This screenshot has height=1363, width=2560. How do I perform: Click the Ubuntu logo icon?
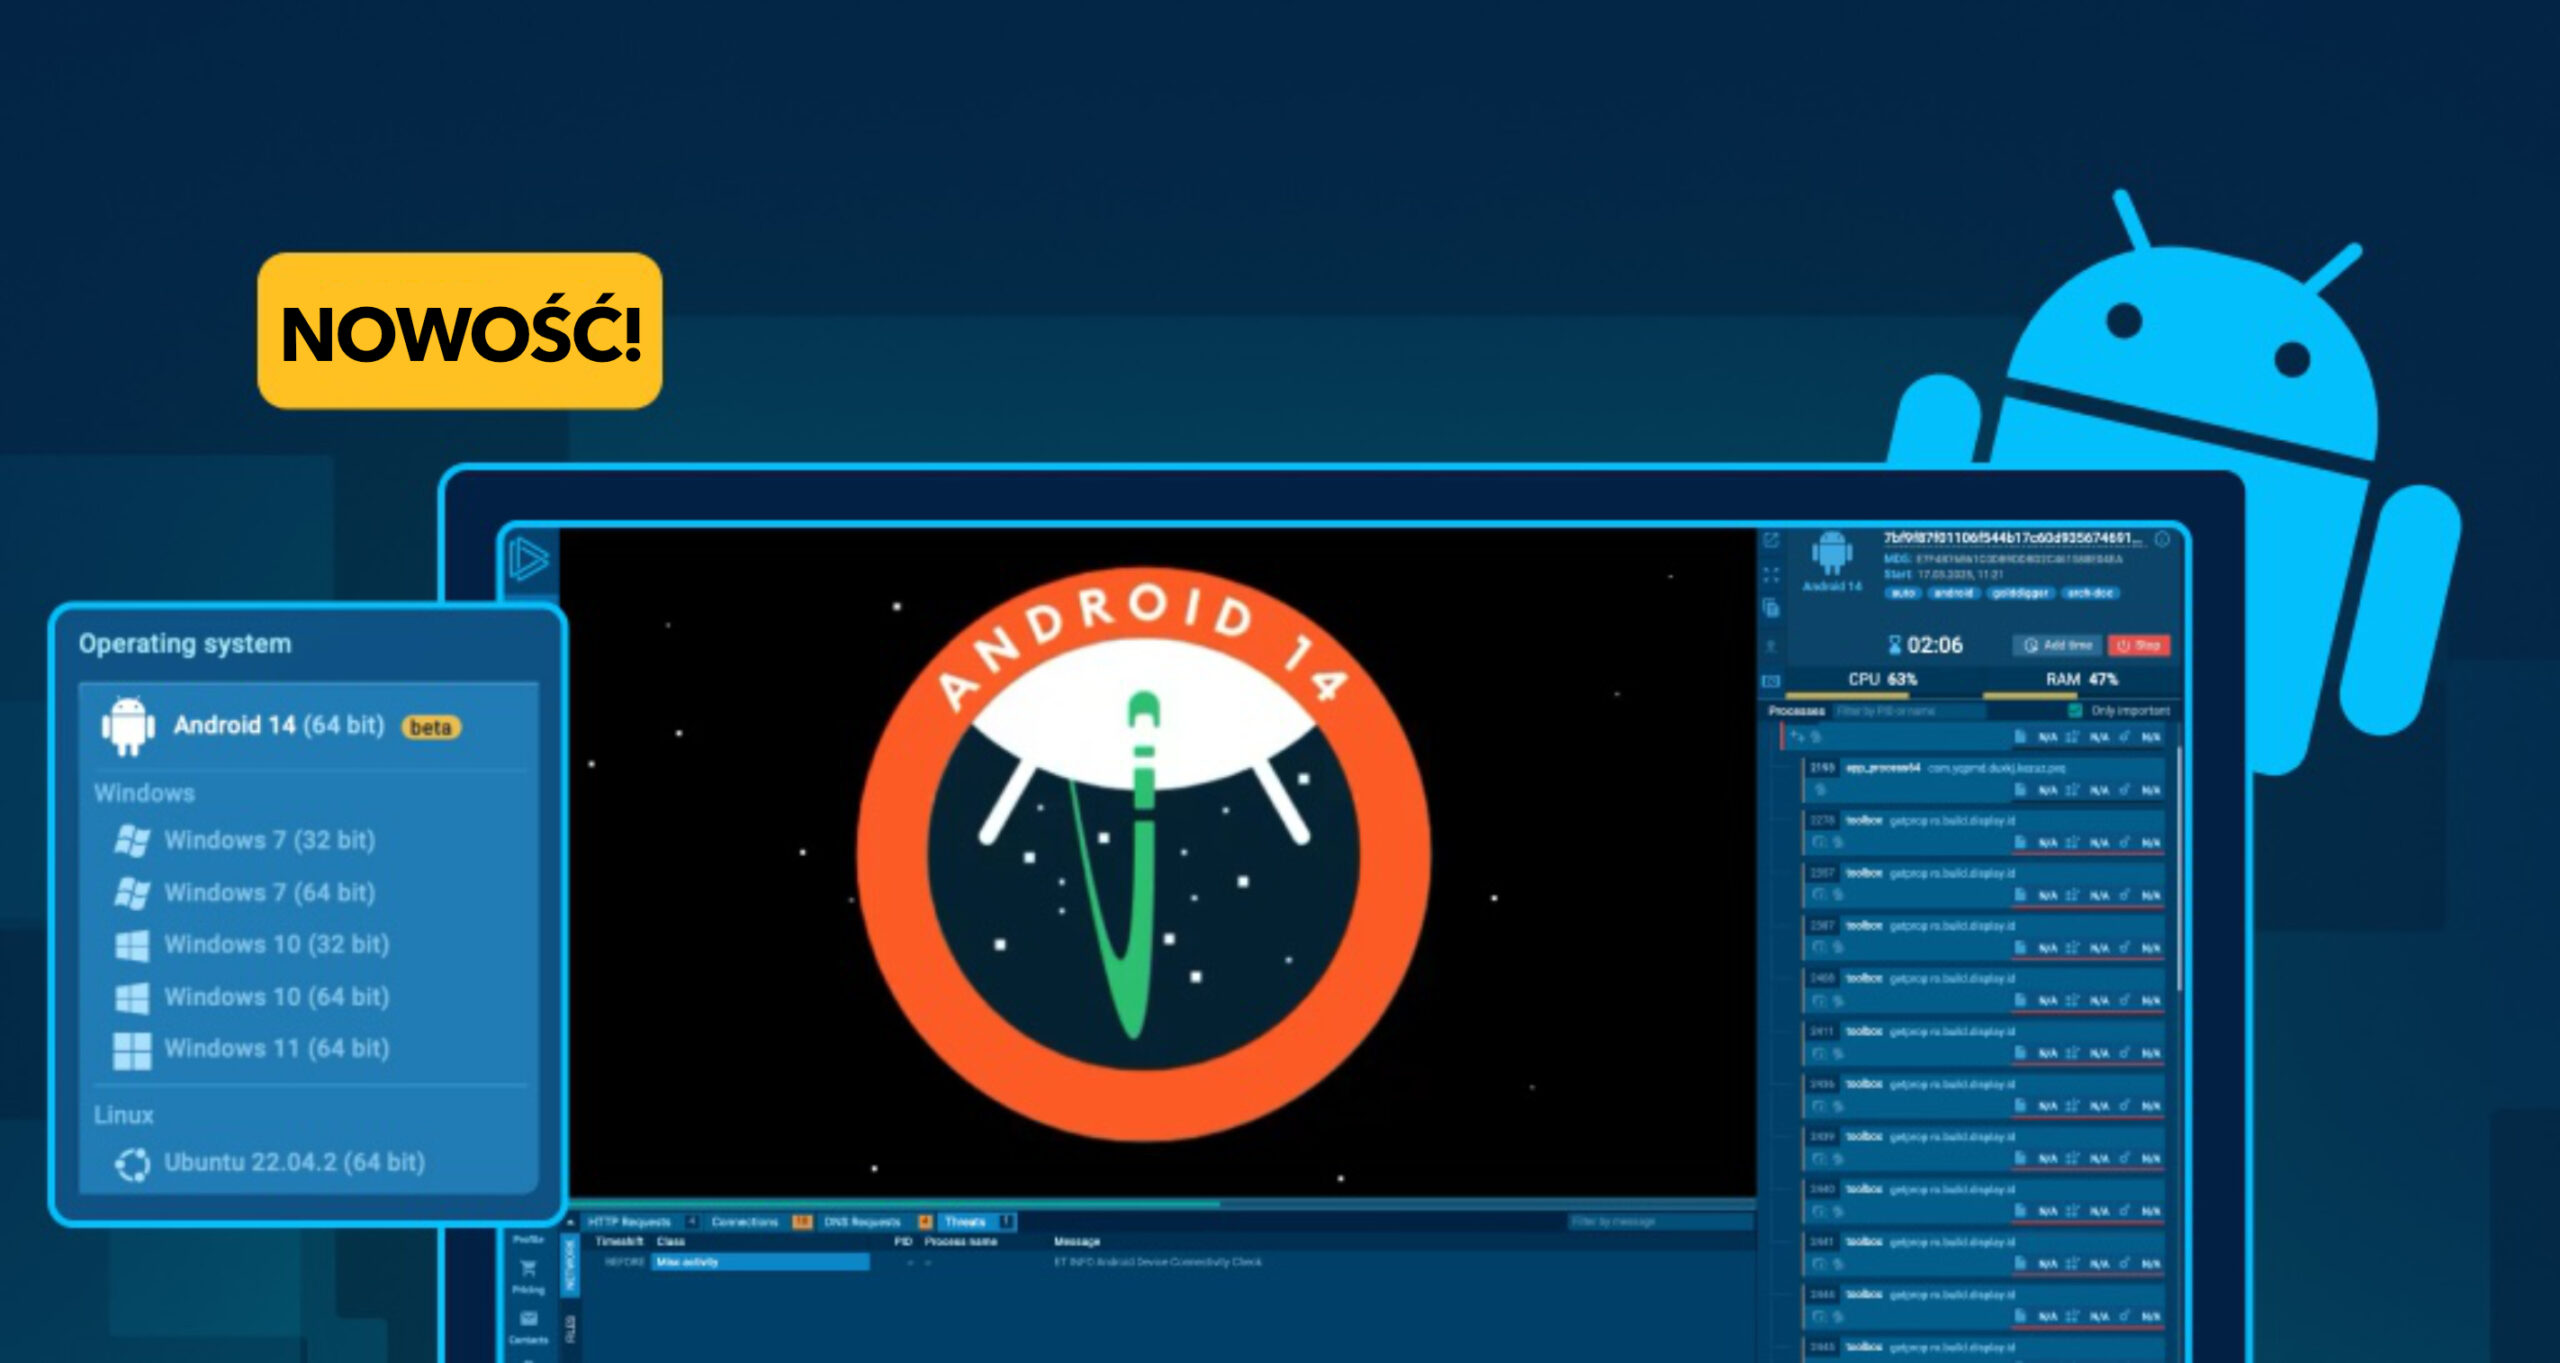tap(132, 1164)
